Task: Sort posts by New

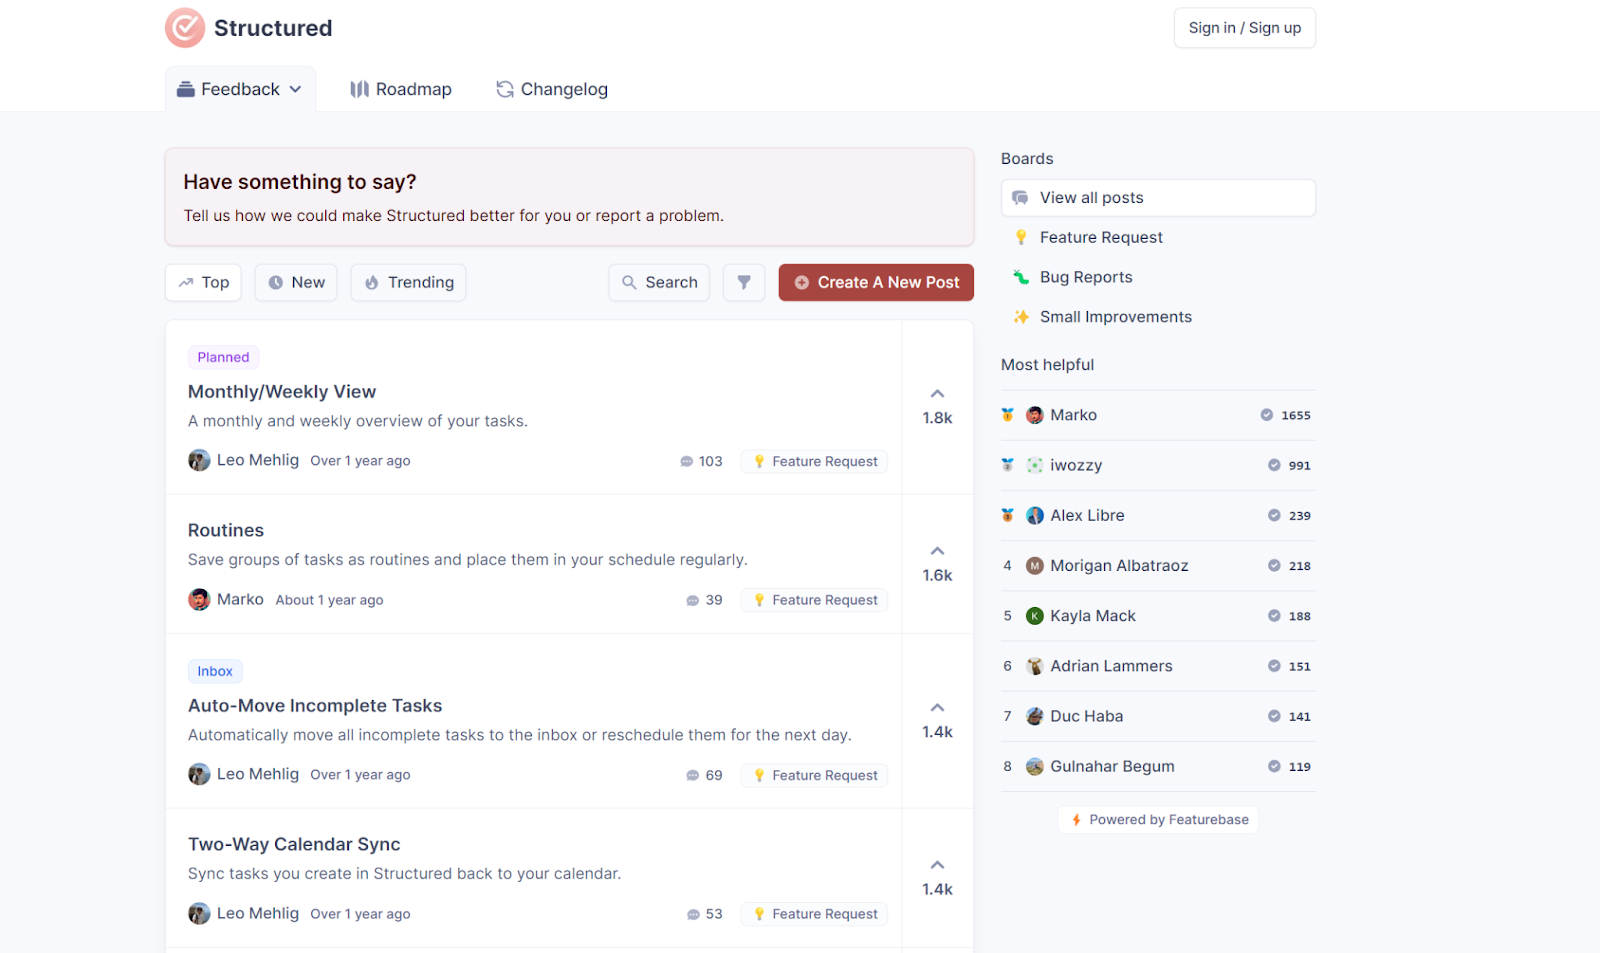Action: coord(296,282)
